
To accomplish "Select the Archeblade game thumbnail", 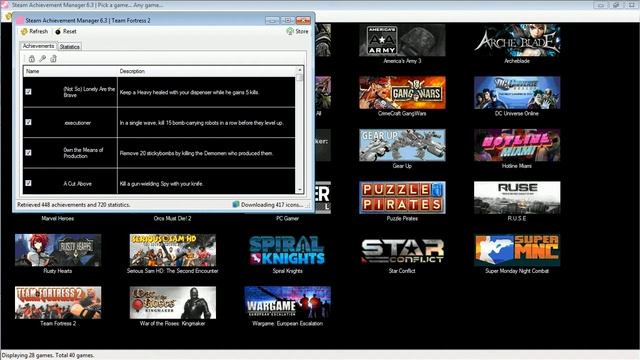I will point(517,40).
